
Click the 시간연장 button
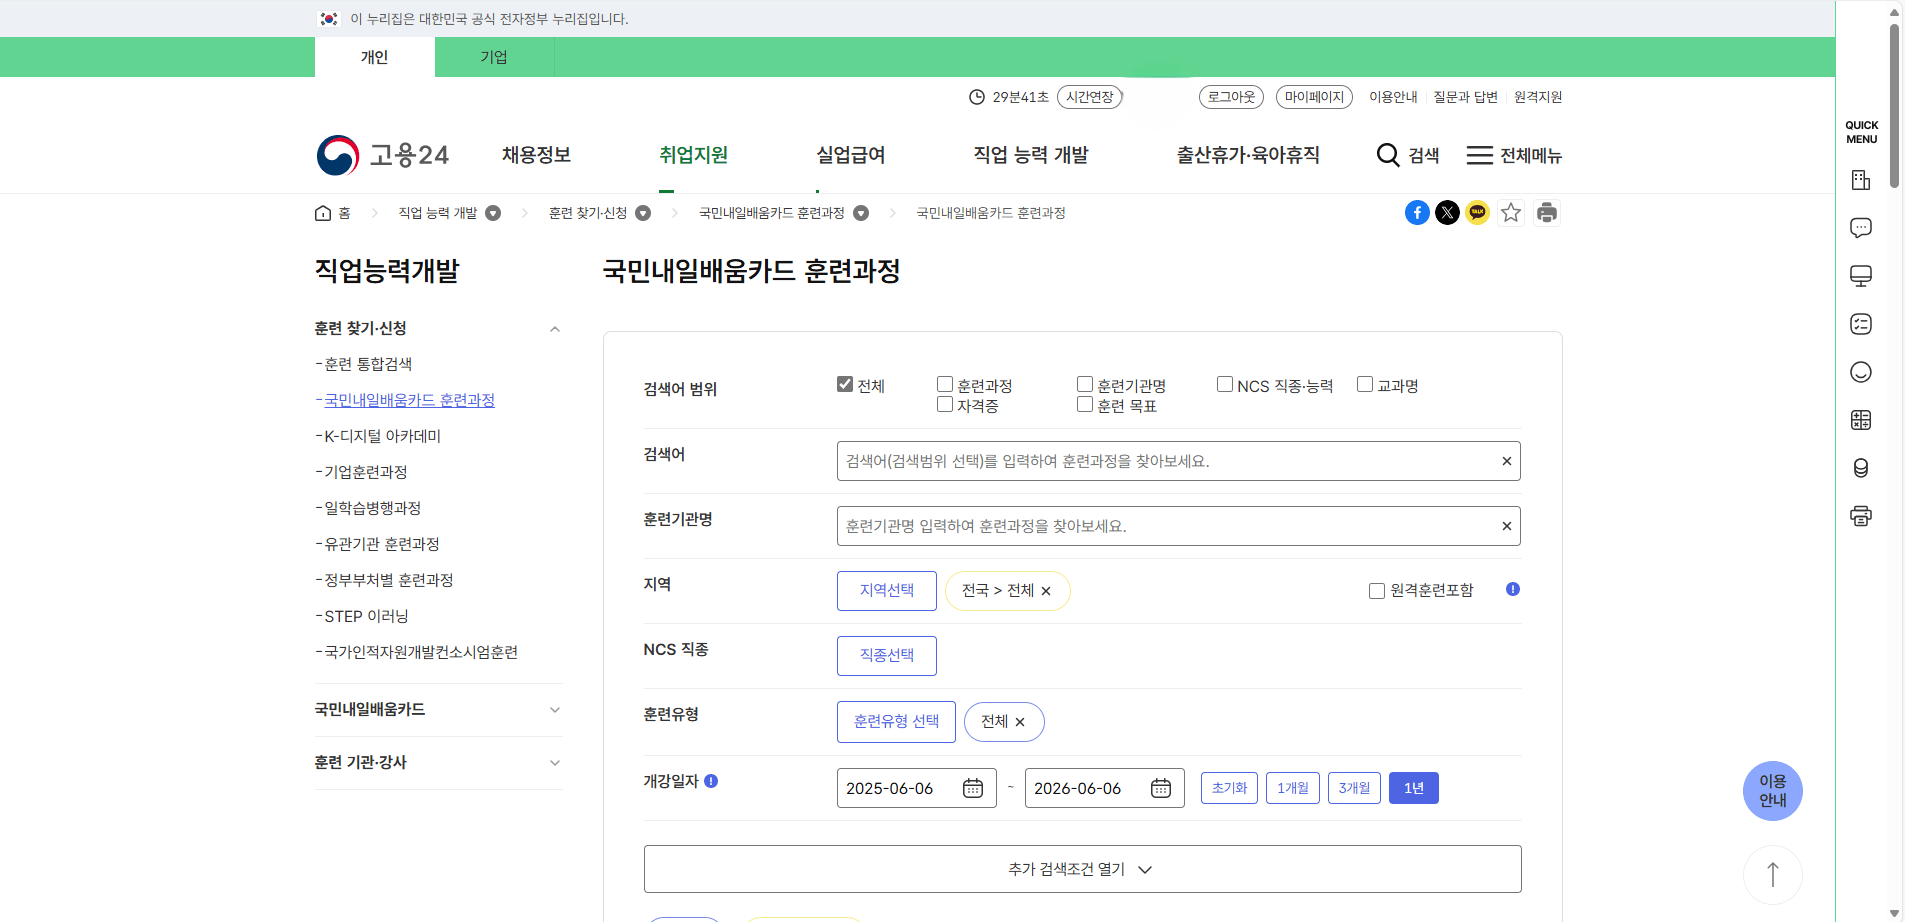[1090, 97]
